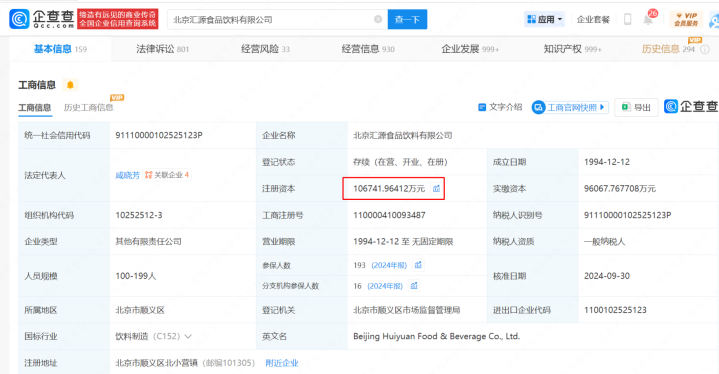The height and width of the screenshot is (374, 719).
Task: Open the 应用 dropdown menu
Action: [544, 19]
